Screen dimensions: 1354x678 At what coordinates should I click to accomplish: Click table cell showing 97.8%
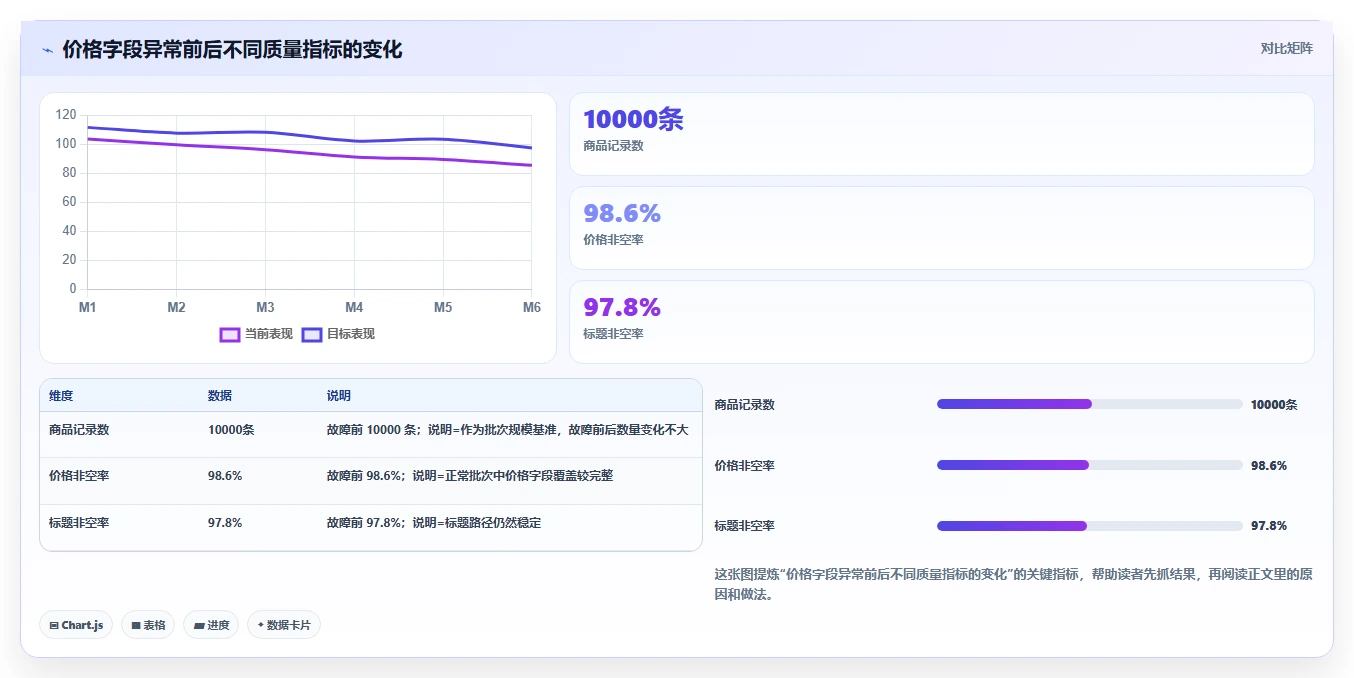pyautogui.click(x=225, y=522)
